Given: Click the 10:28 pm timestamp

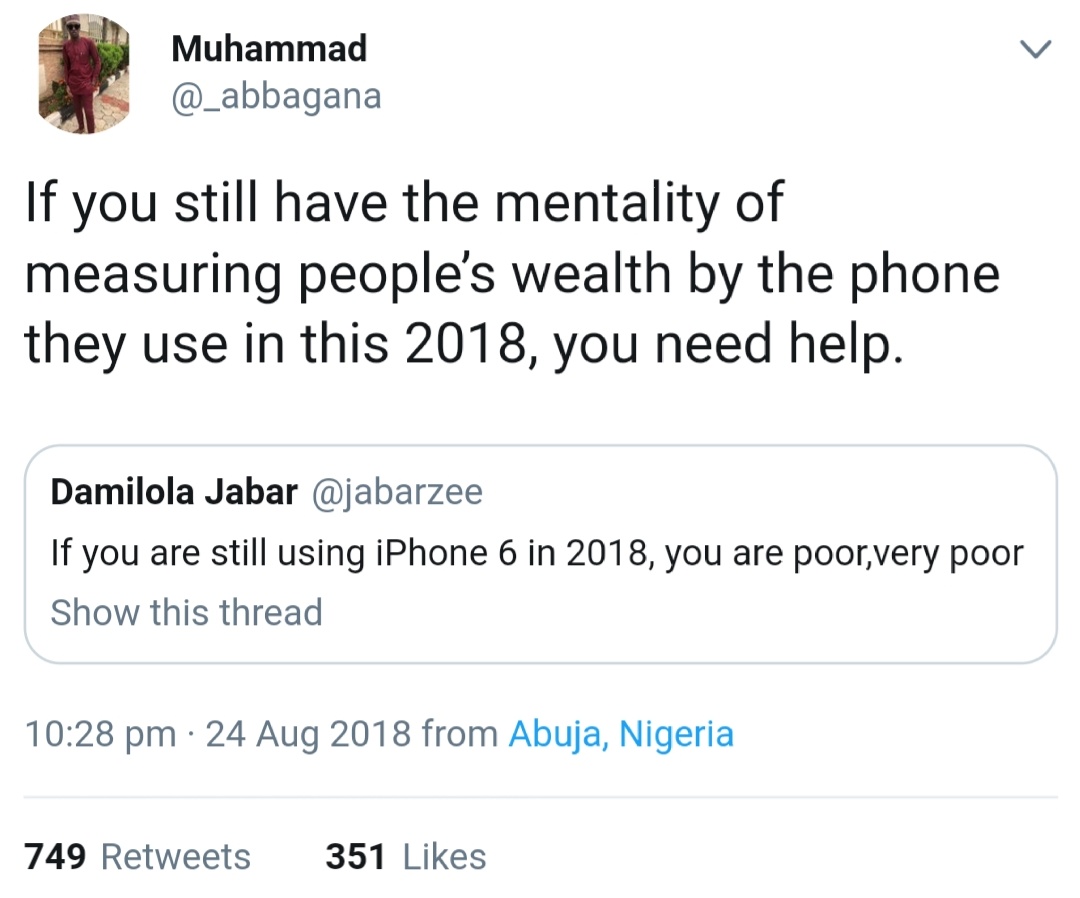Looking at the screenshot, I should 100,734.
